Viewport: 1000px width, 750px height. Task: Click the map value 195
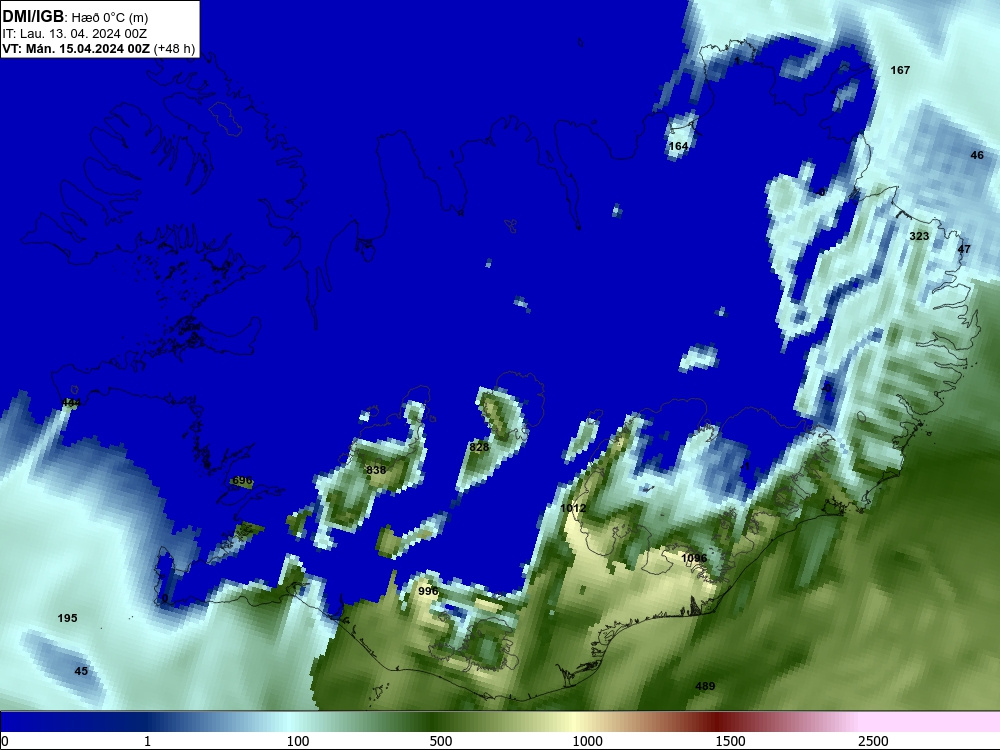(67, 618)
